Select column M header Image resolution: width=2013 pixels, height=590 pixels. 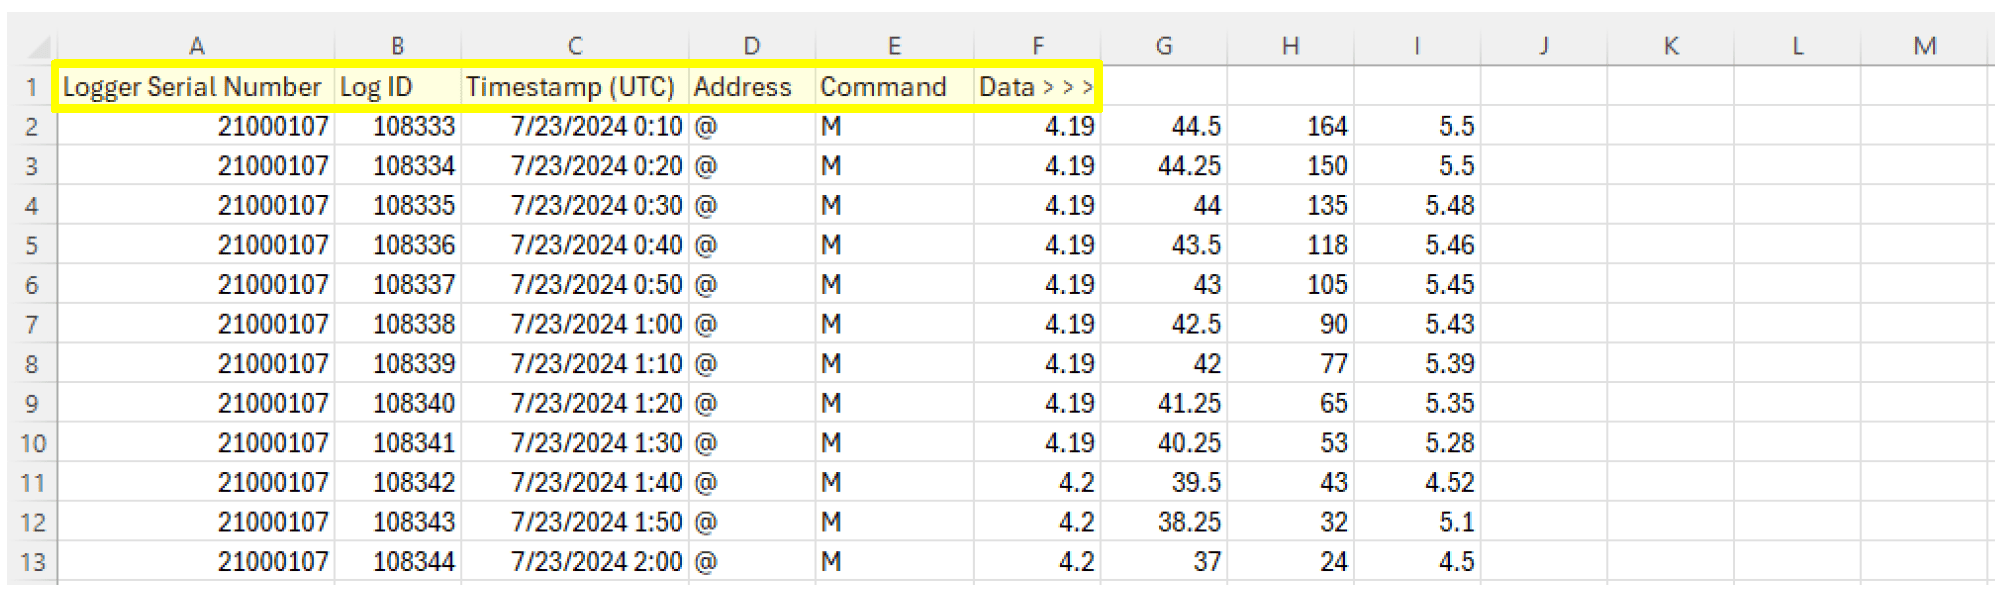coord(1923,46)
